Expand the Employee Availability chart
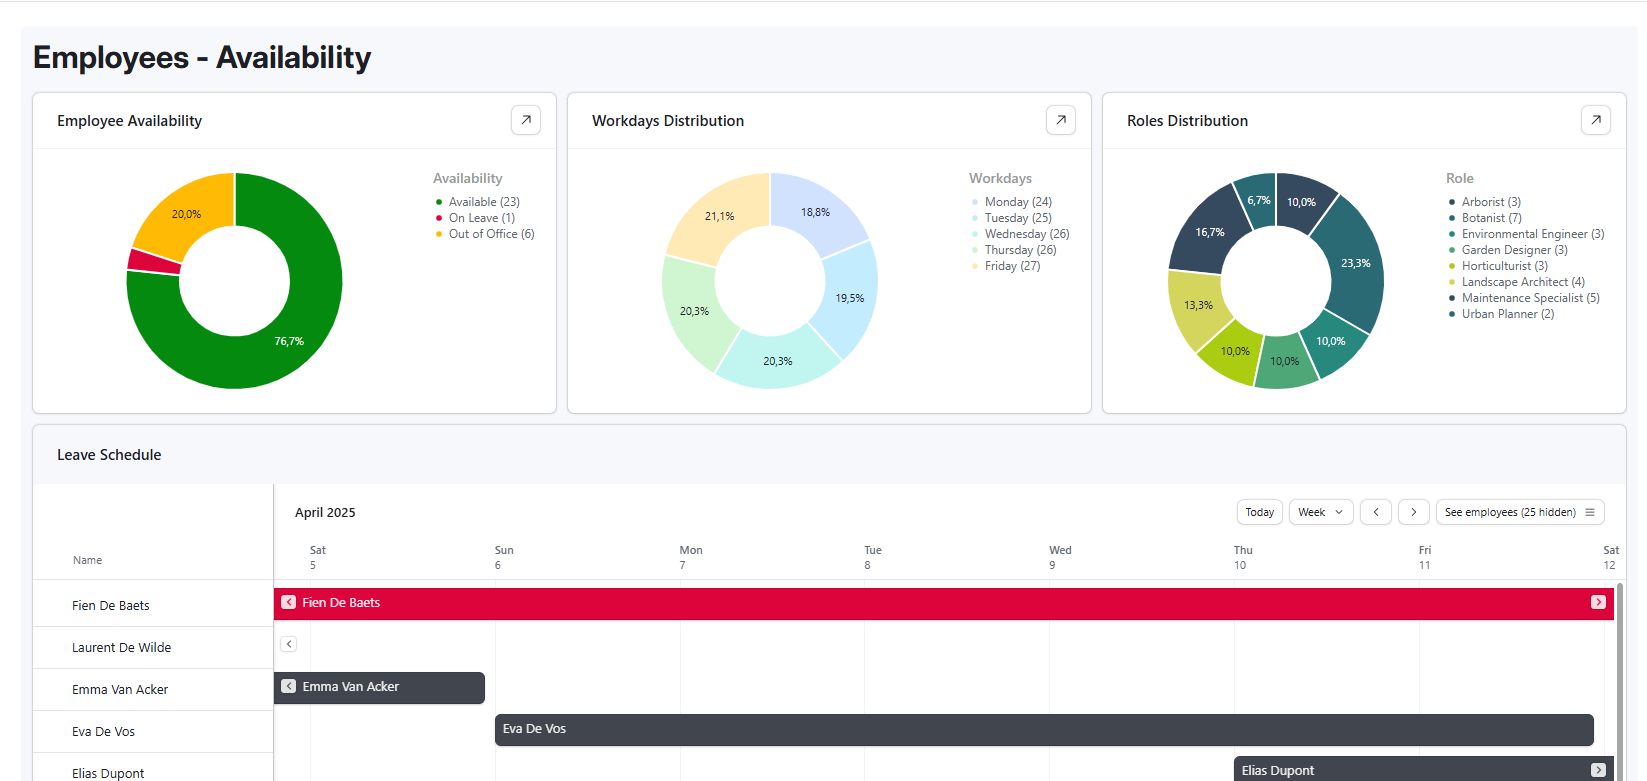The width and height of the screenshot is (1647, 781). click(526, 120)
